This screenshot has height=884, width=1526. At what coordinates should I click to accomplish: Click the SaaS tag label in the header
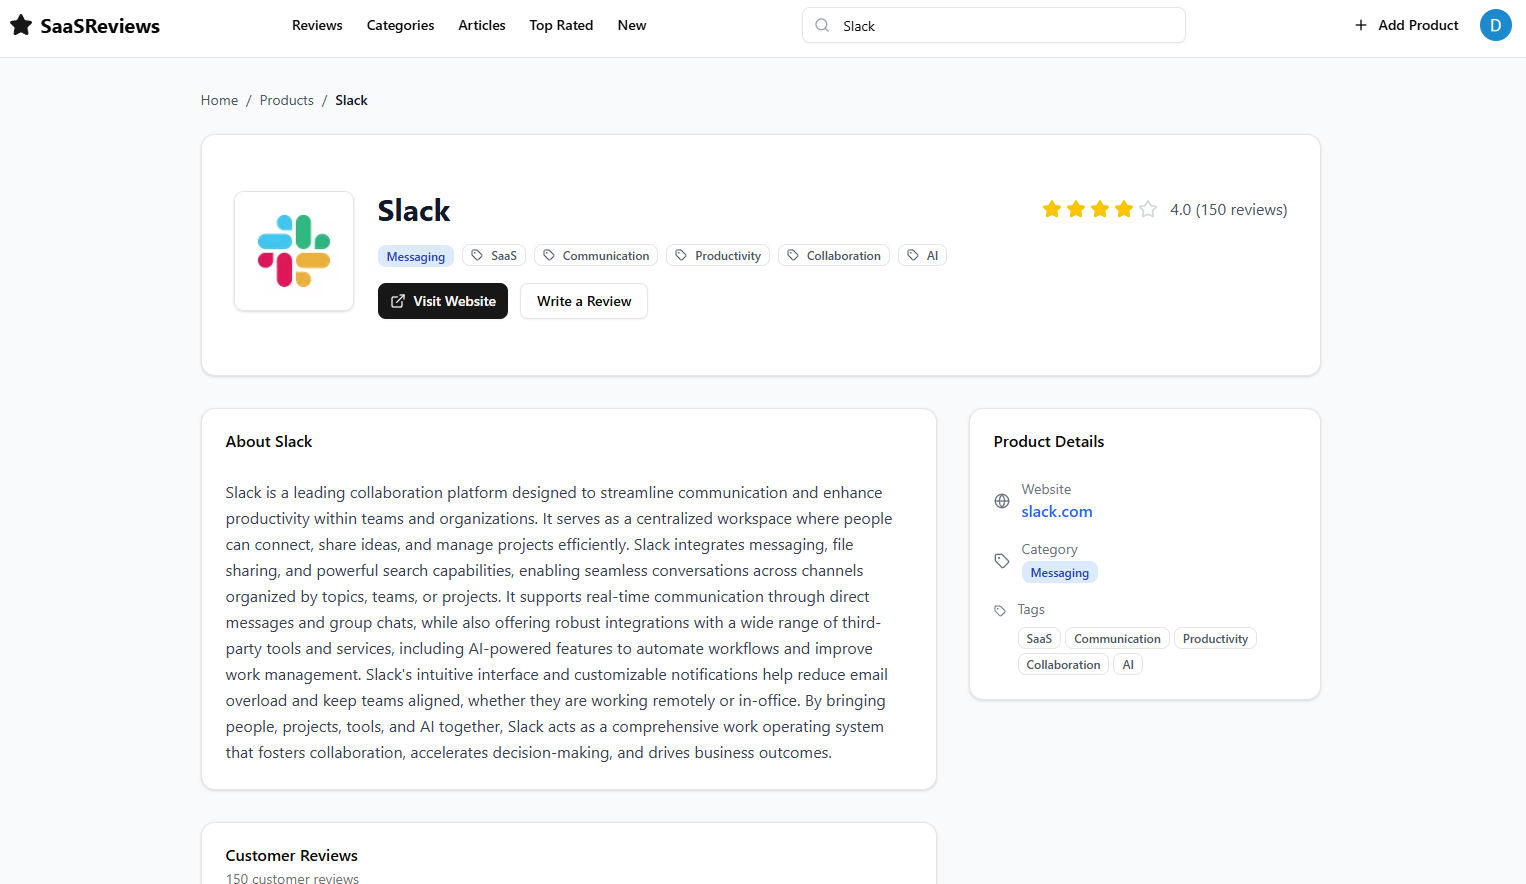(504, 255)
